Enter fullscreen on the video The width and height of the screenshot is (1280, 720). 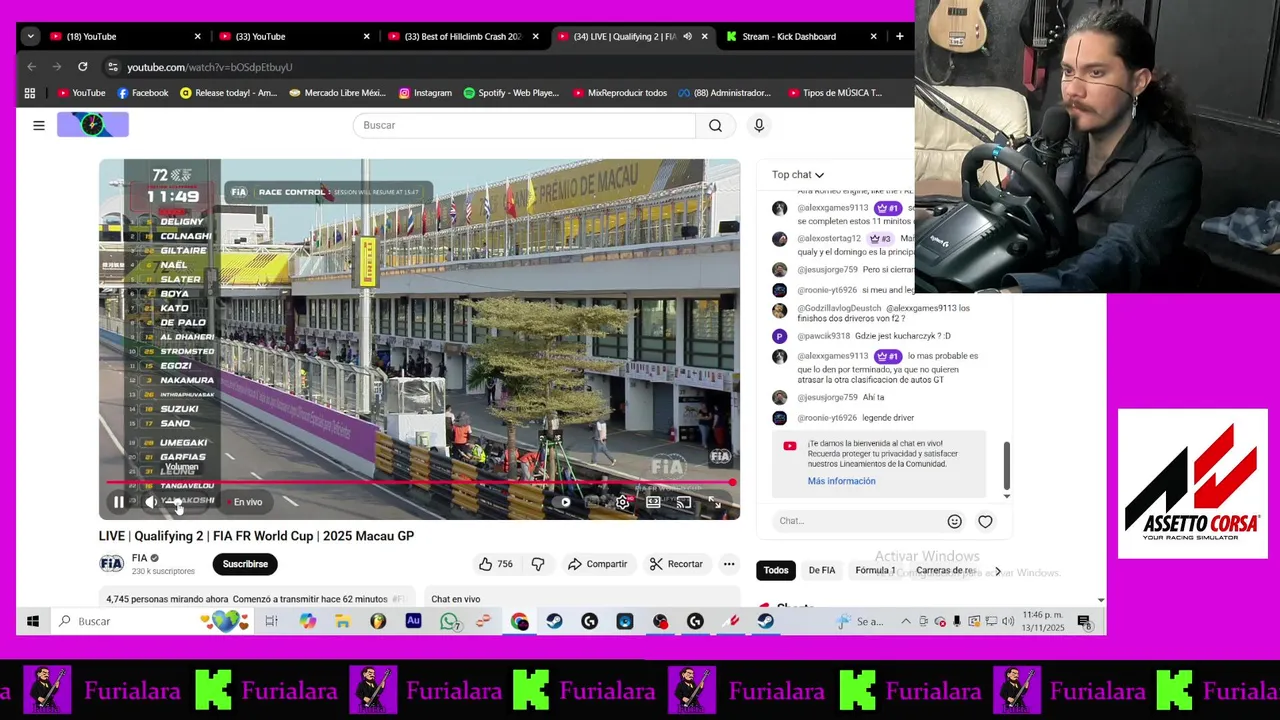click(714, 502)
